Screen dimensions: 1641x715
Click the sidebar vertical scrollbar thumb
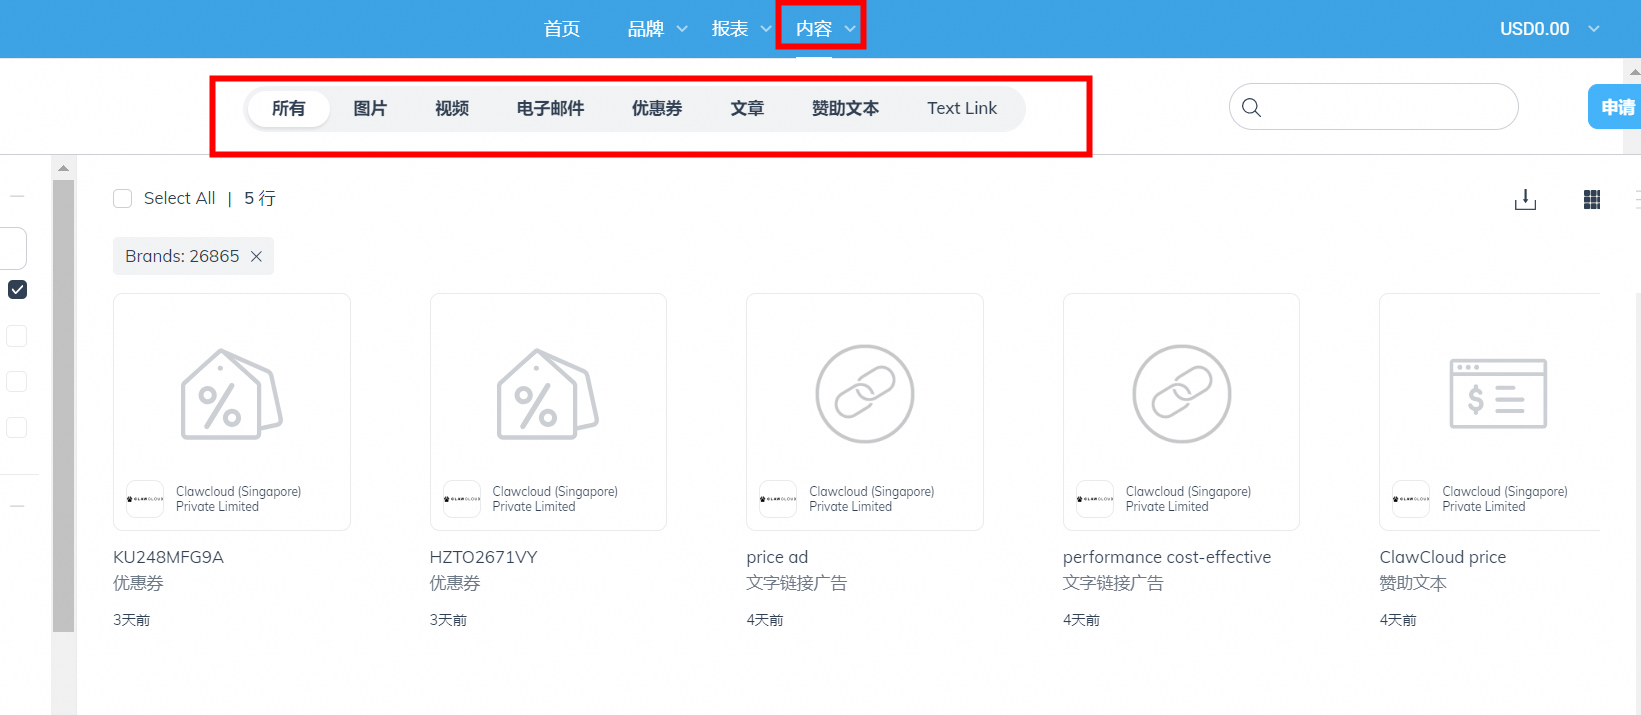[63, 405]
